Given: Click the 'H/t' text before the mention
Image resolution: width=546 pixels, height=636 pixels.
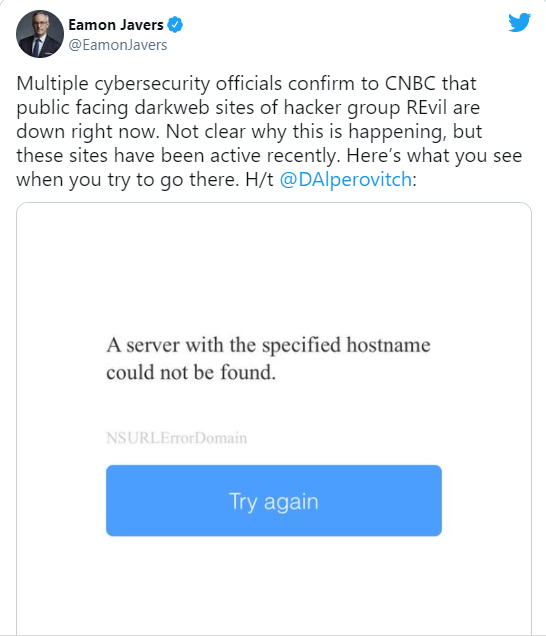Looking at the screenshot, I should pos(260,179).
